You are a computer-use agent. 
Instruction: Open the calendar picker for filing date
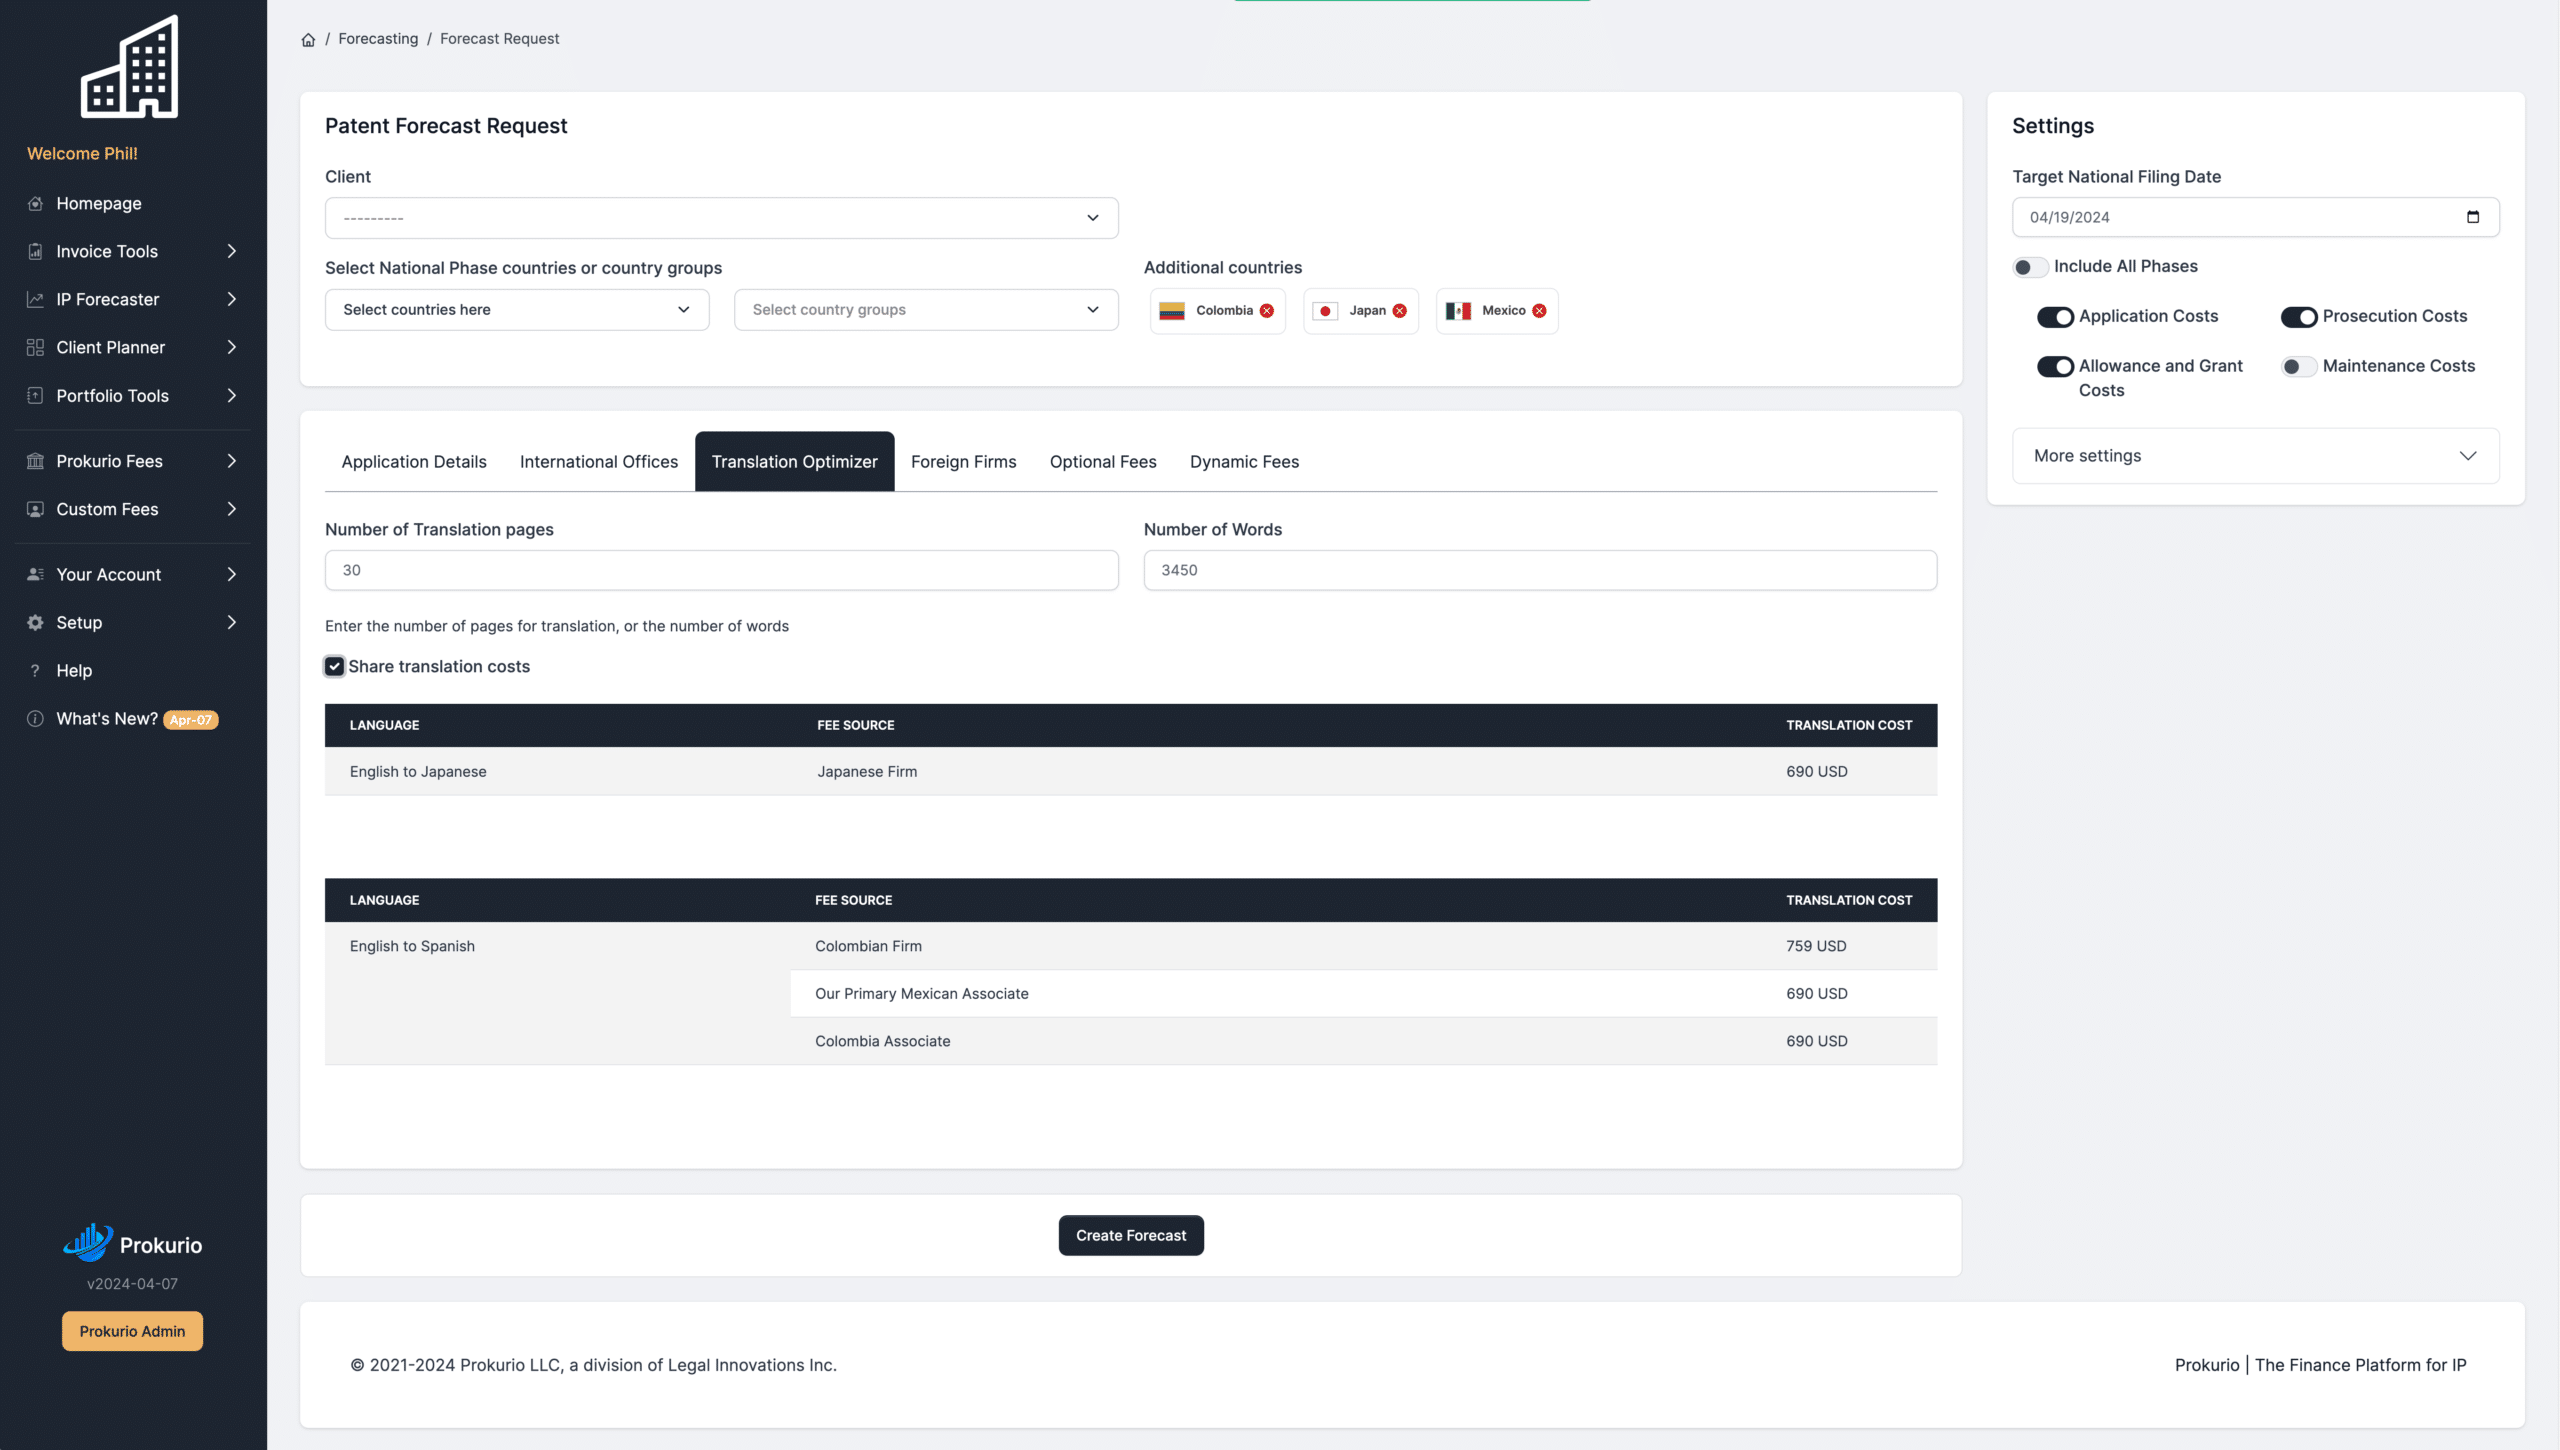click(x=2473, y=217)
